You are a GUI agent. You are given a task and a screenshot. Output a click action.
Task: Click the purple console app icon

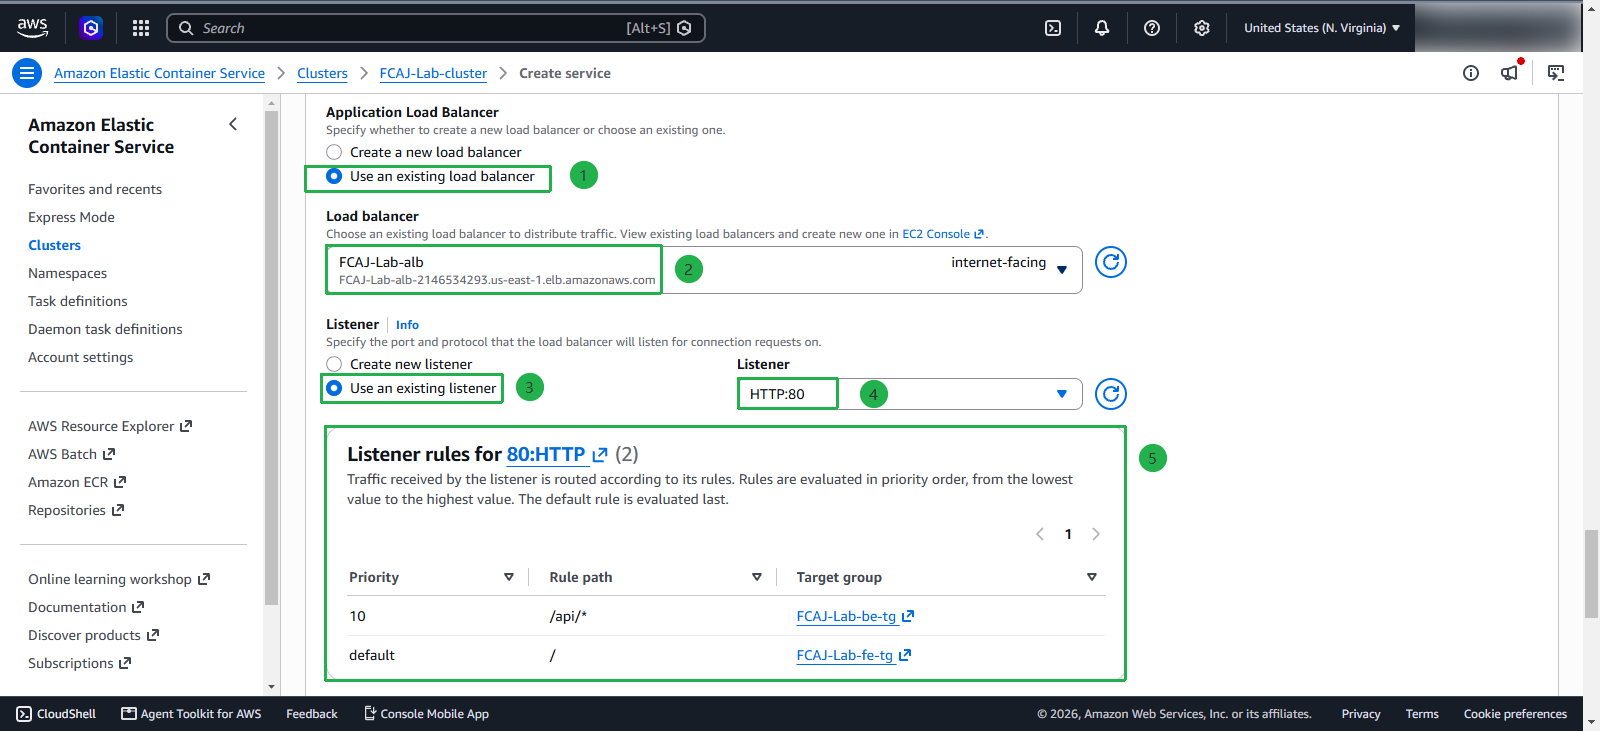91,28
